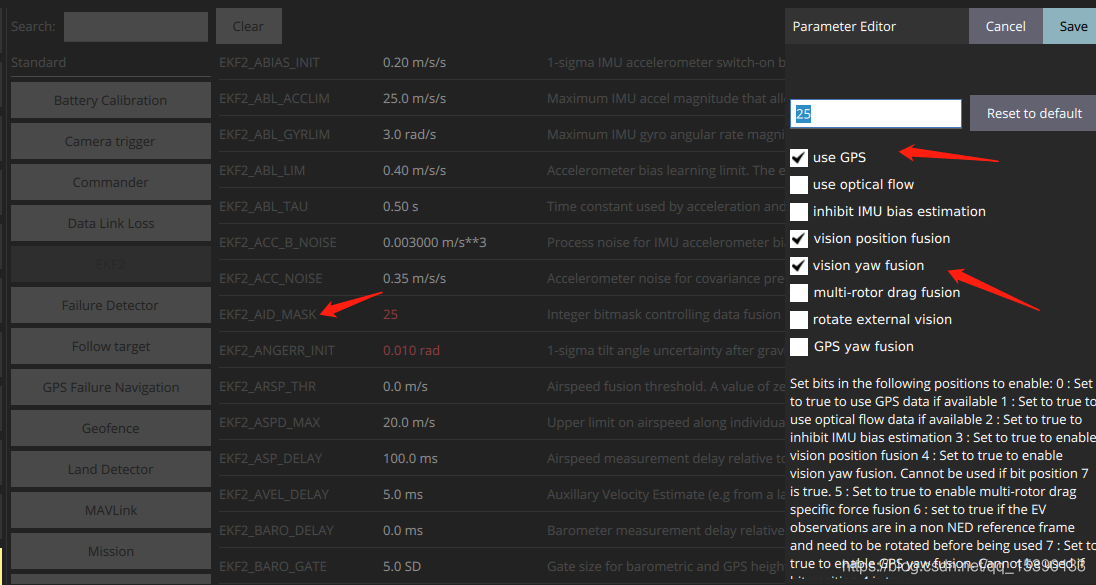Open Camera trigger parameter group
The image size is (1096, 585).
(110, 141)
